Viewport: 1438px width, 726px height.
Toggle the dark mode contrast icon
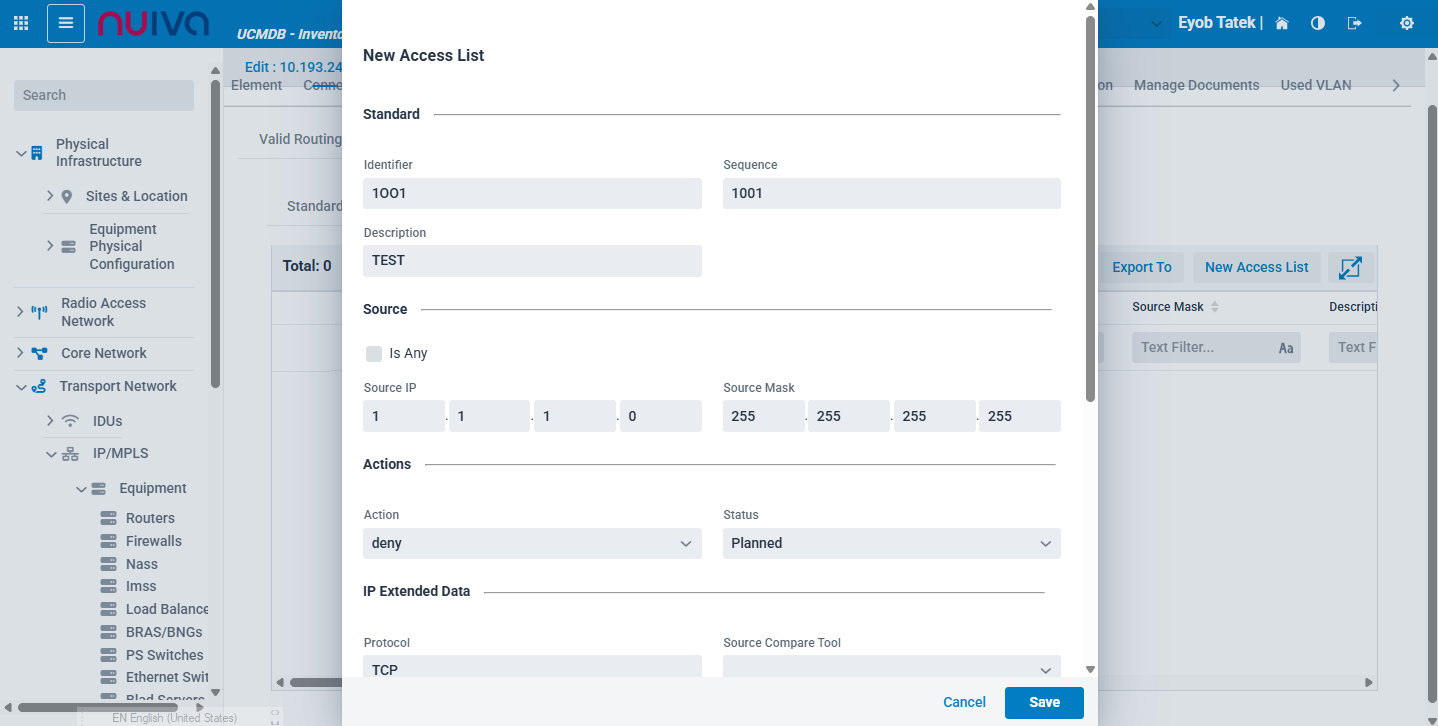[x=1318, y=23]
